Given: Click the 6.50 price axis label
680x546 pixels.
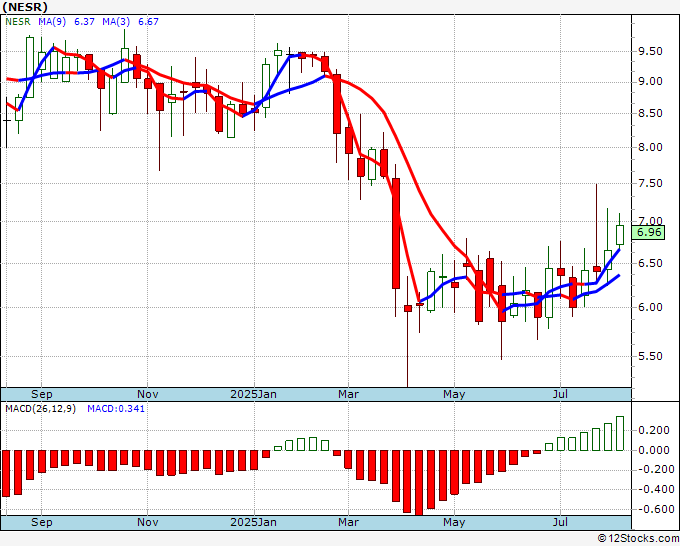Looking at the screenshot, I should 650,263.
